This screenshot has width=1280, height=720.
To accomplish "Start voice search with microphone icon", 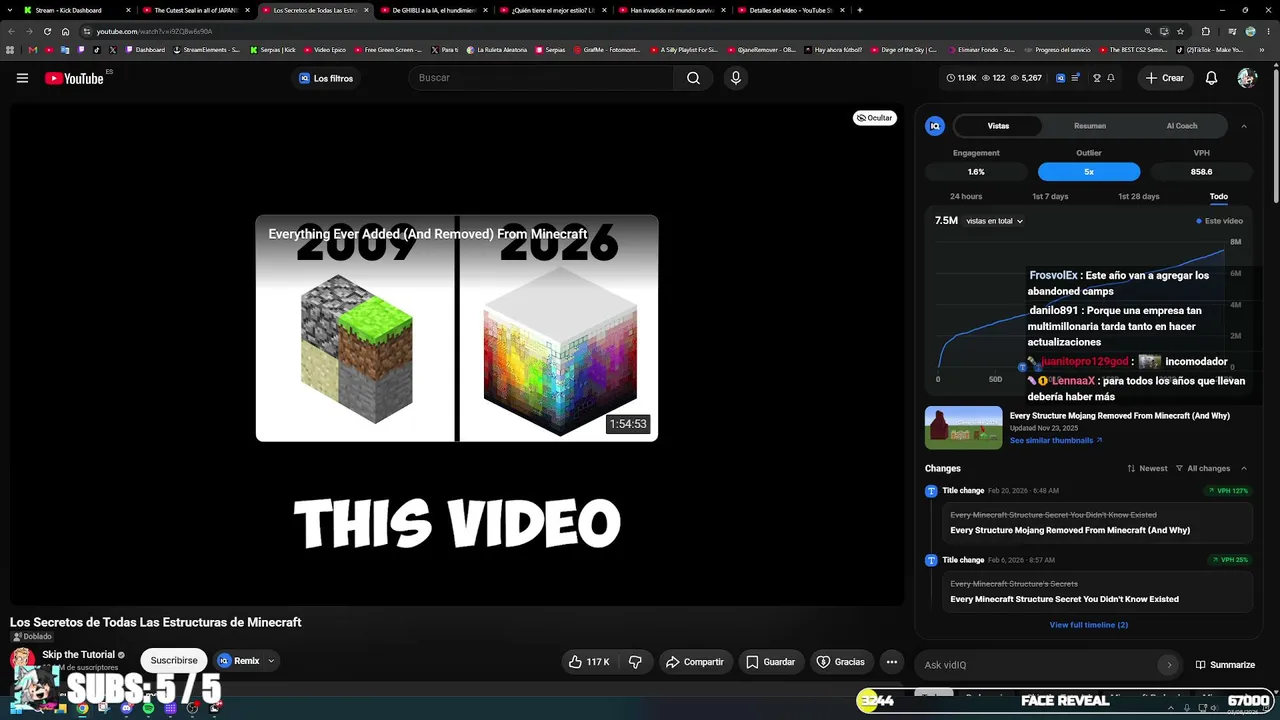I will coord(736,78).
